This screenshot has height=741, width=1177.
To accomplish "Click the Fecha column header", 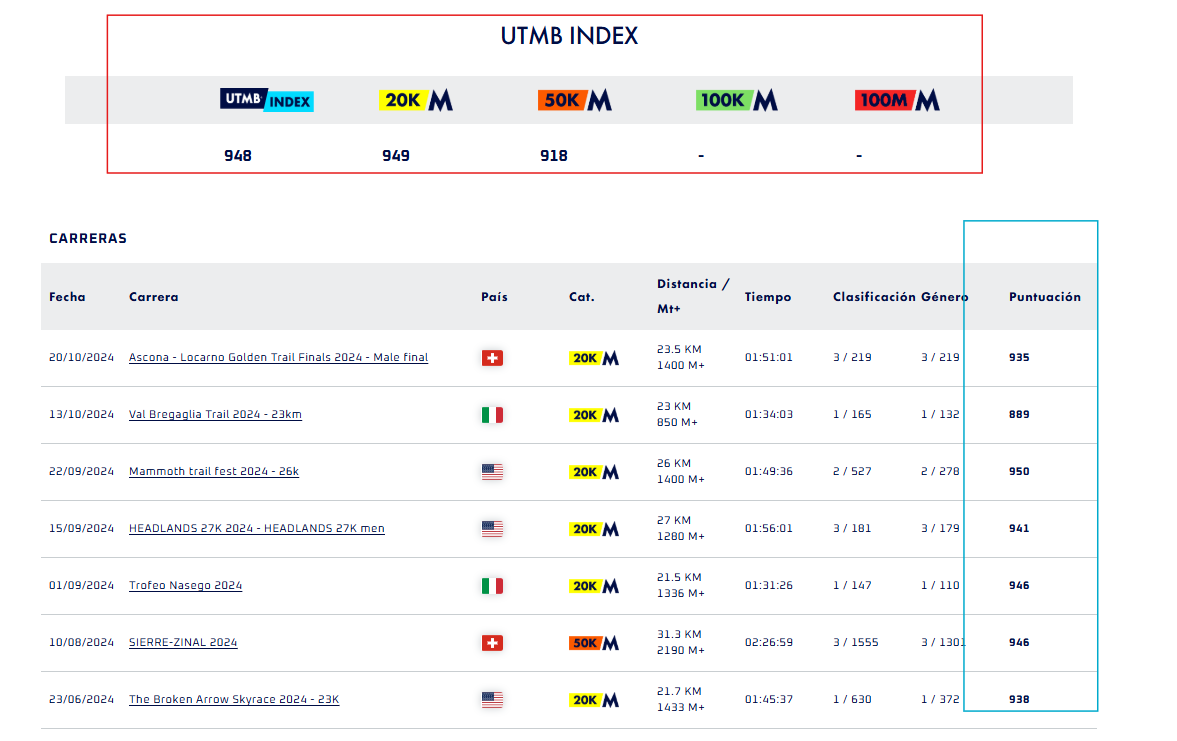I will [66, 297].
